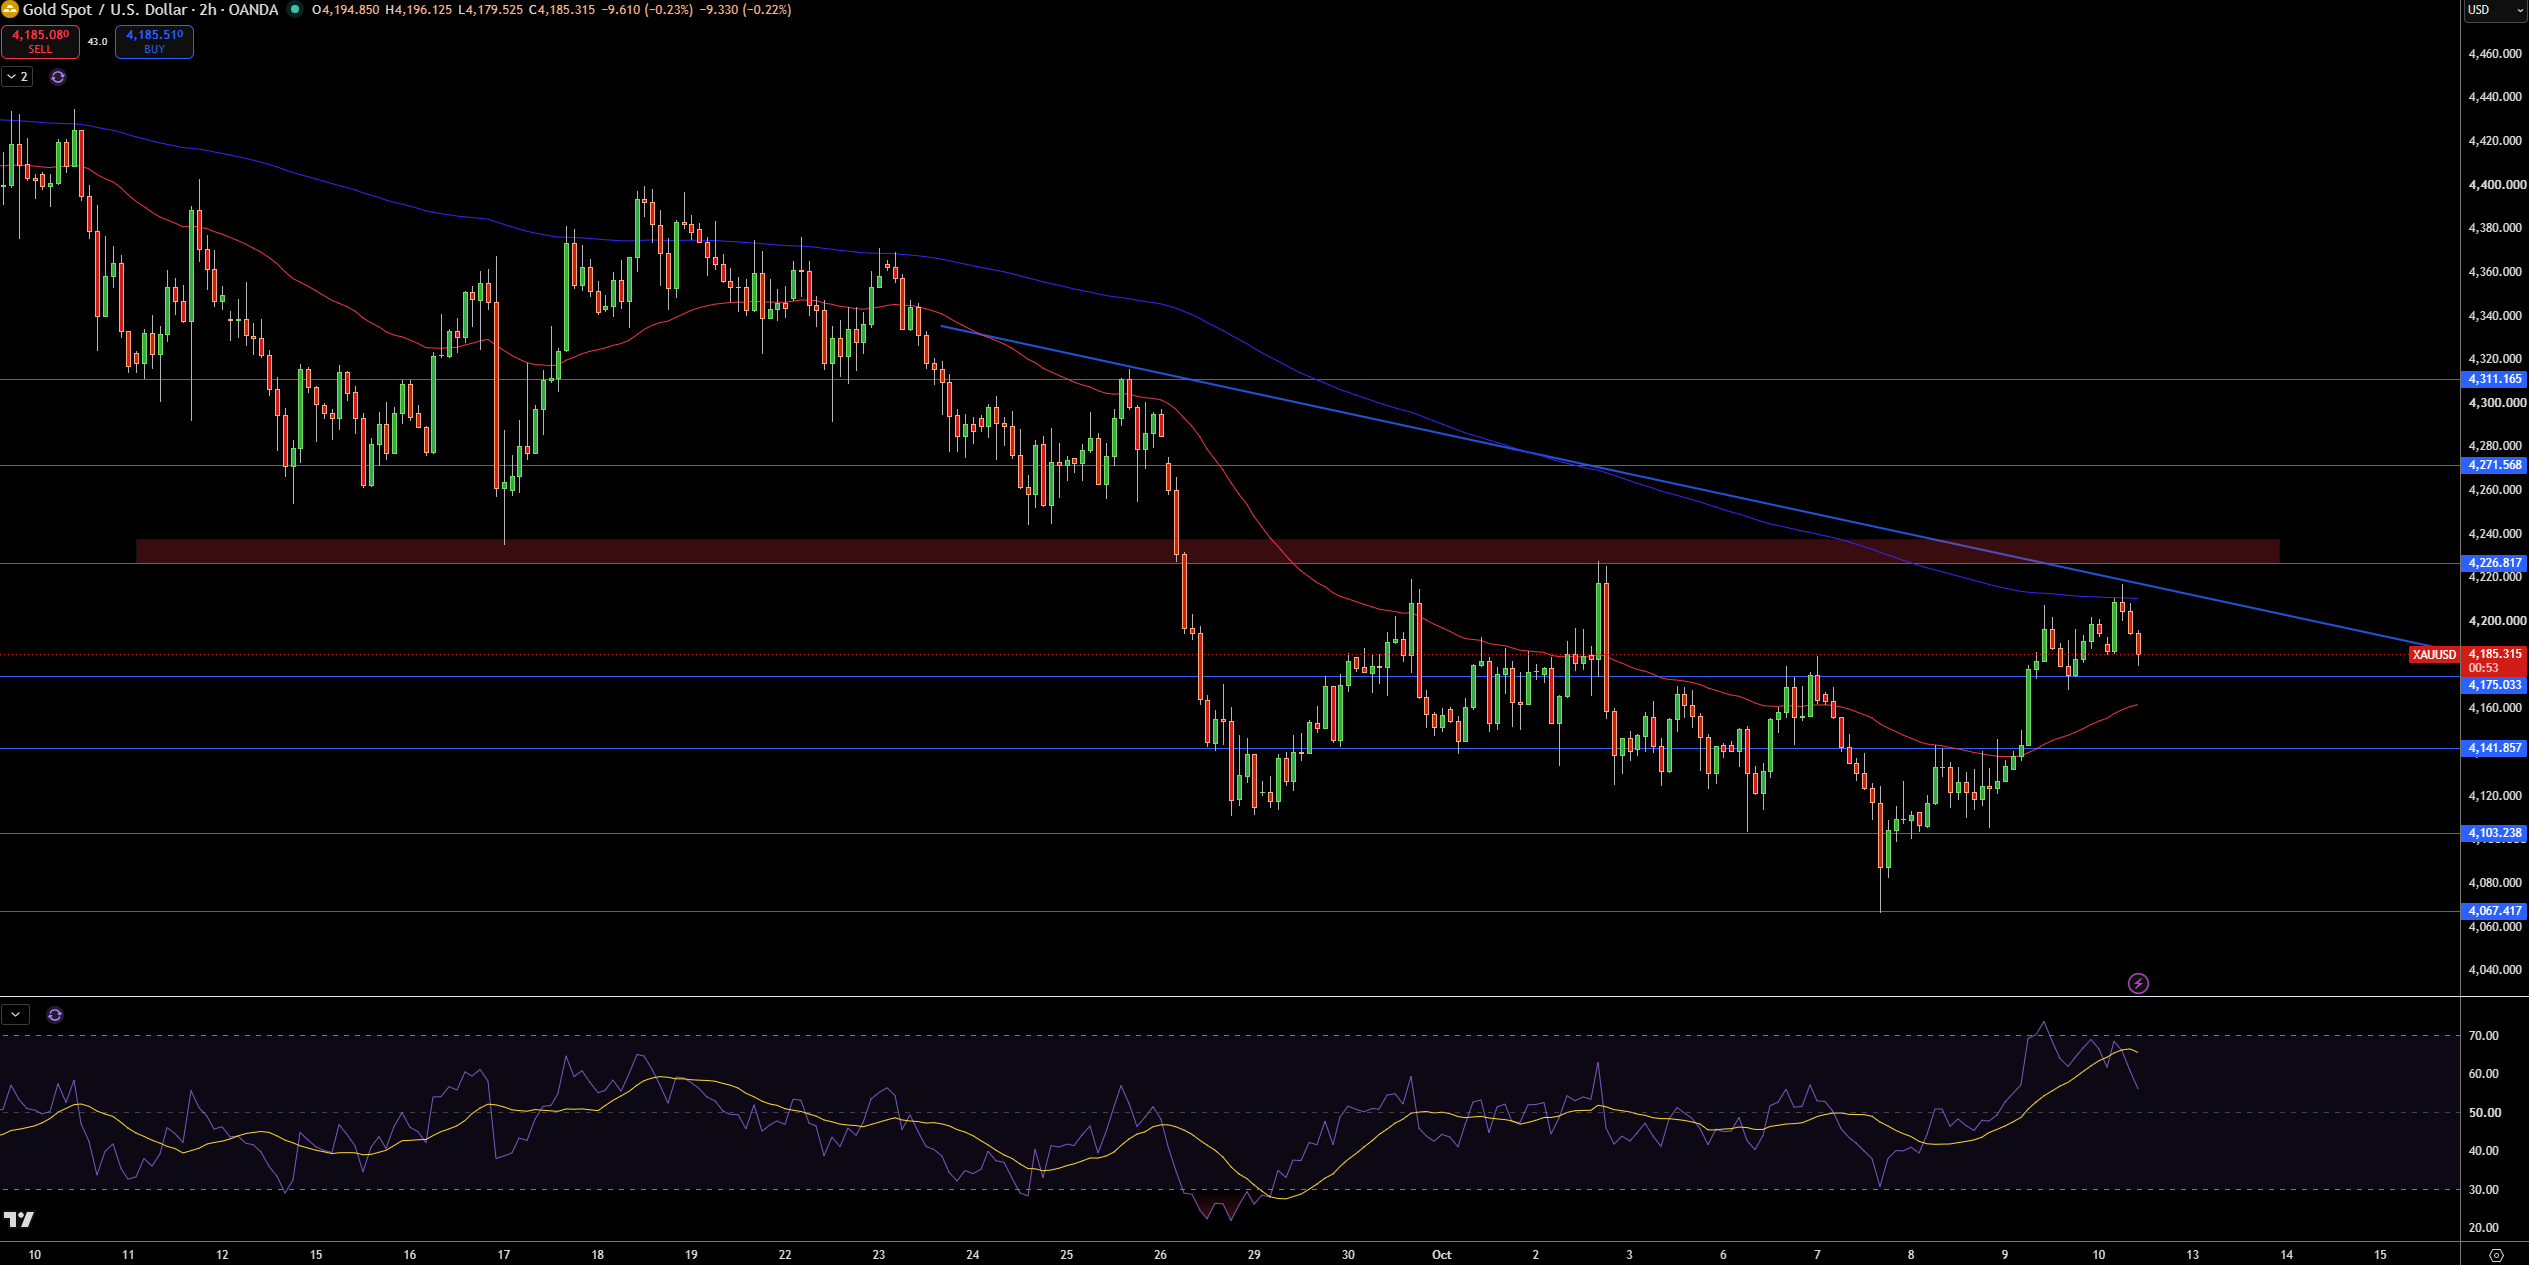This screenshot has height=1265, width=2529.
Task: Select the dark red resistance zone rectangle
Action: [1208, 551]
